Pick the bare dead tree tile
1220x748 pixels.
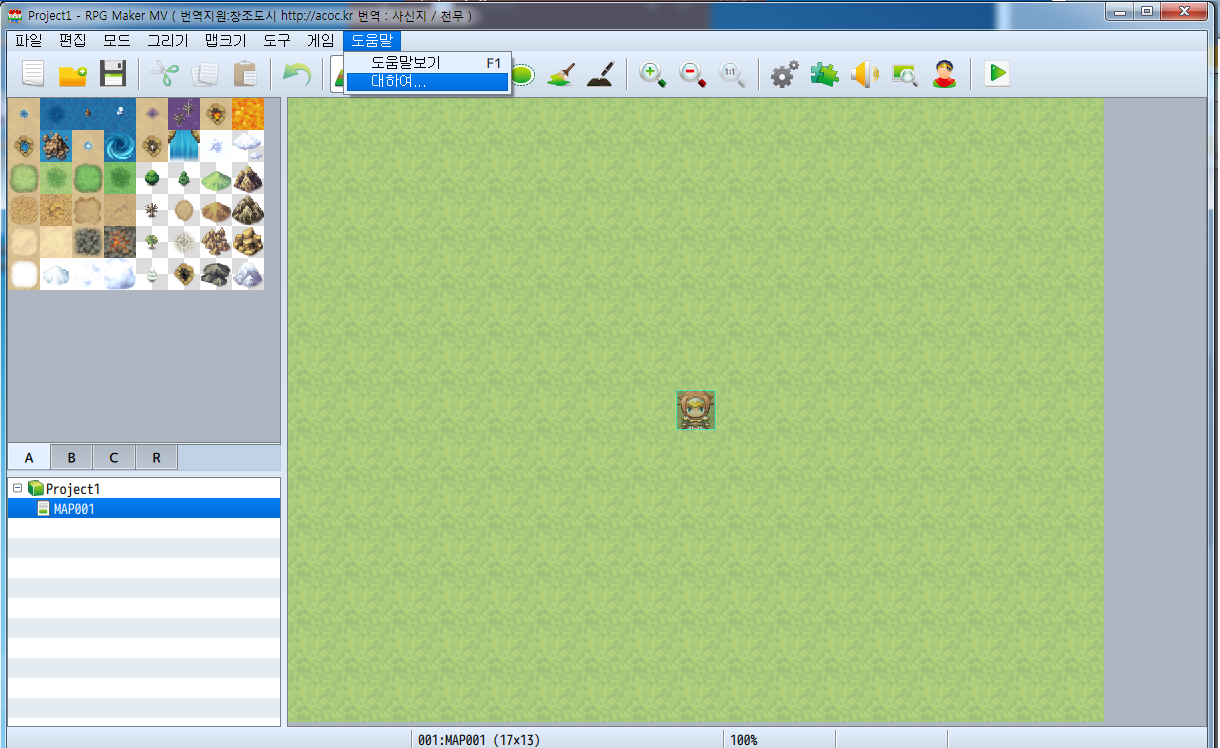[x=152, y=210]
